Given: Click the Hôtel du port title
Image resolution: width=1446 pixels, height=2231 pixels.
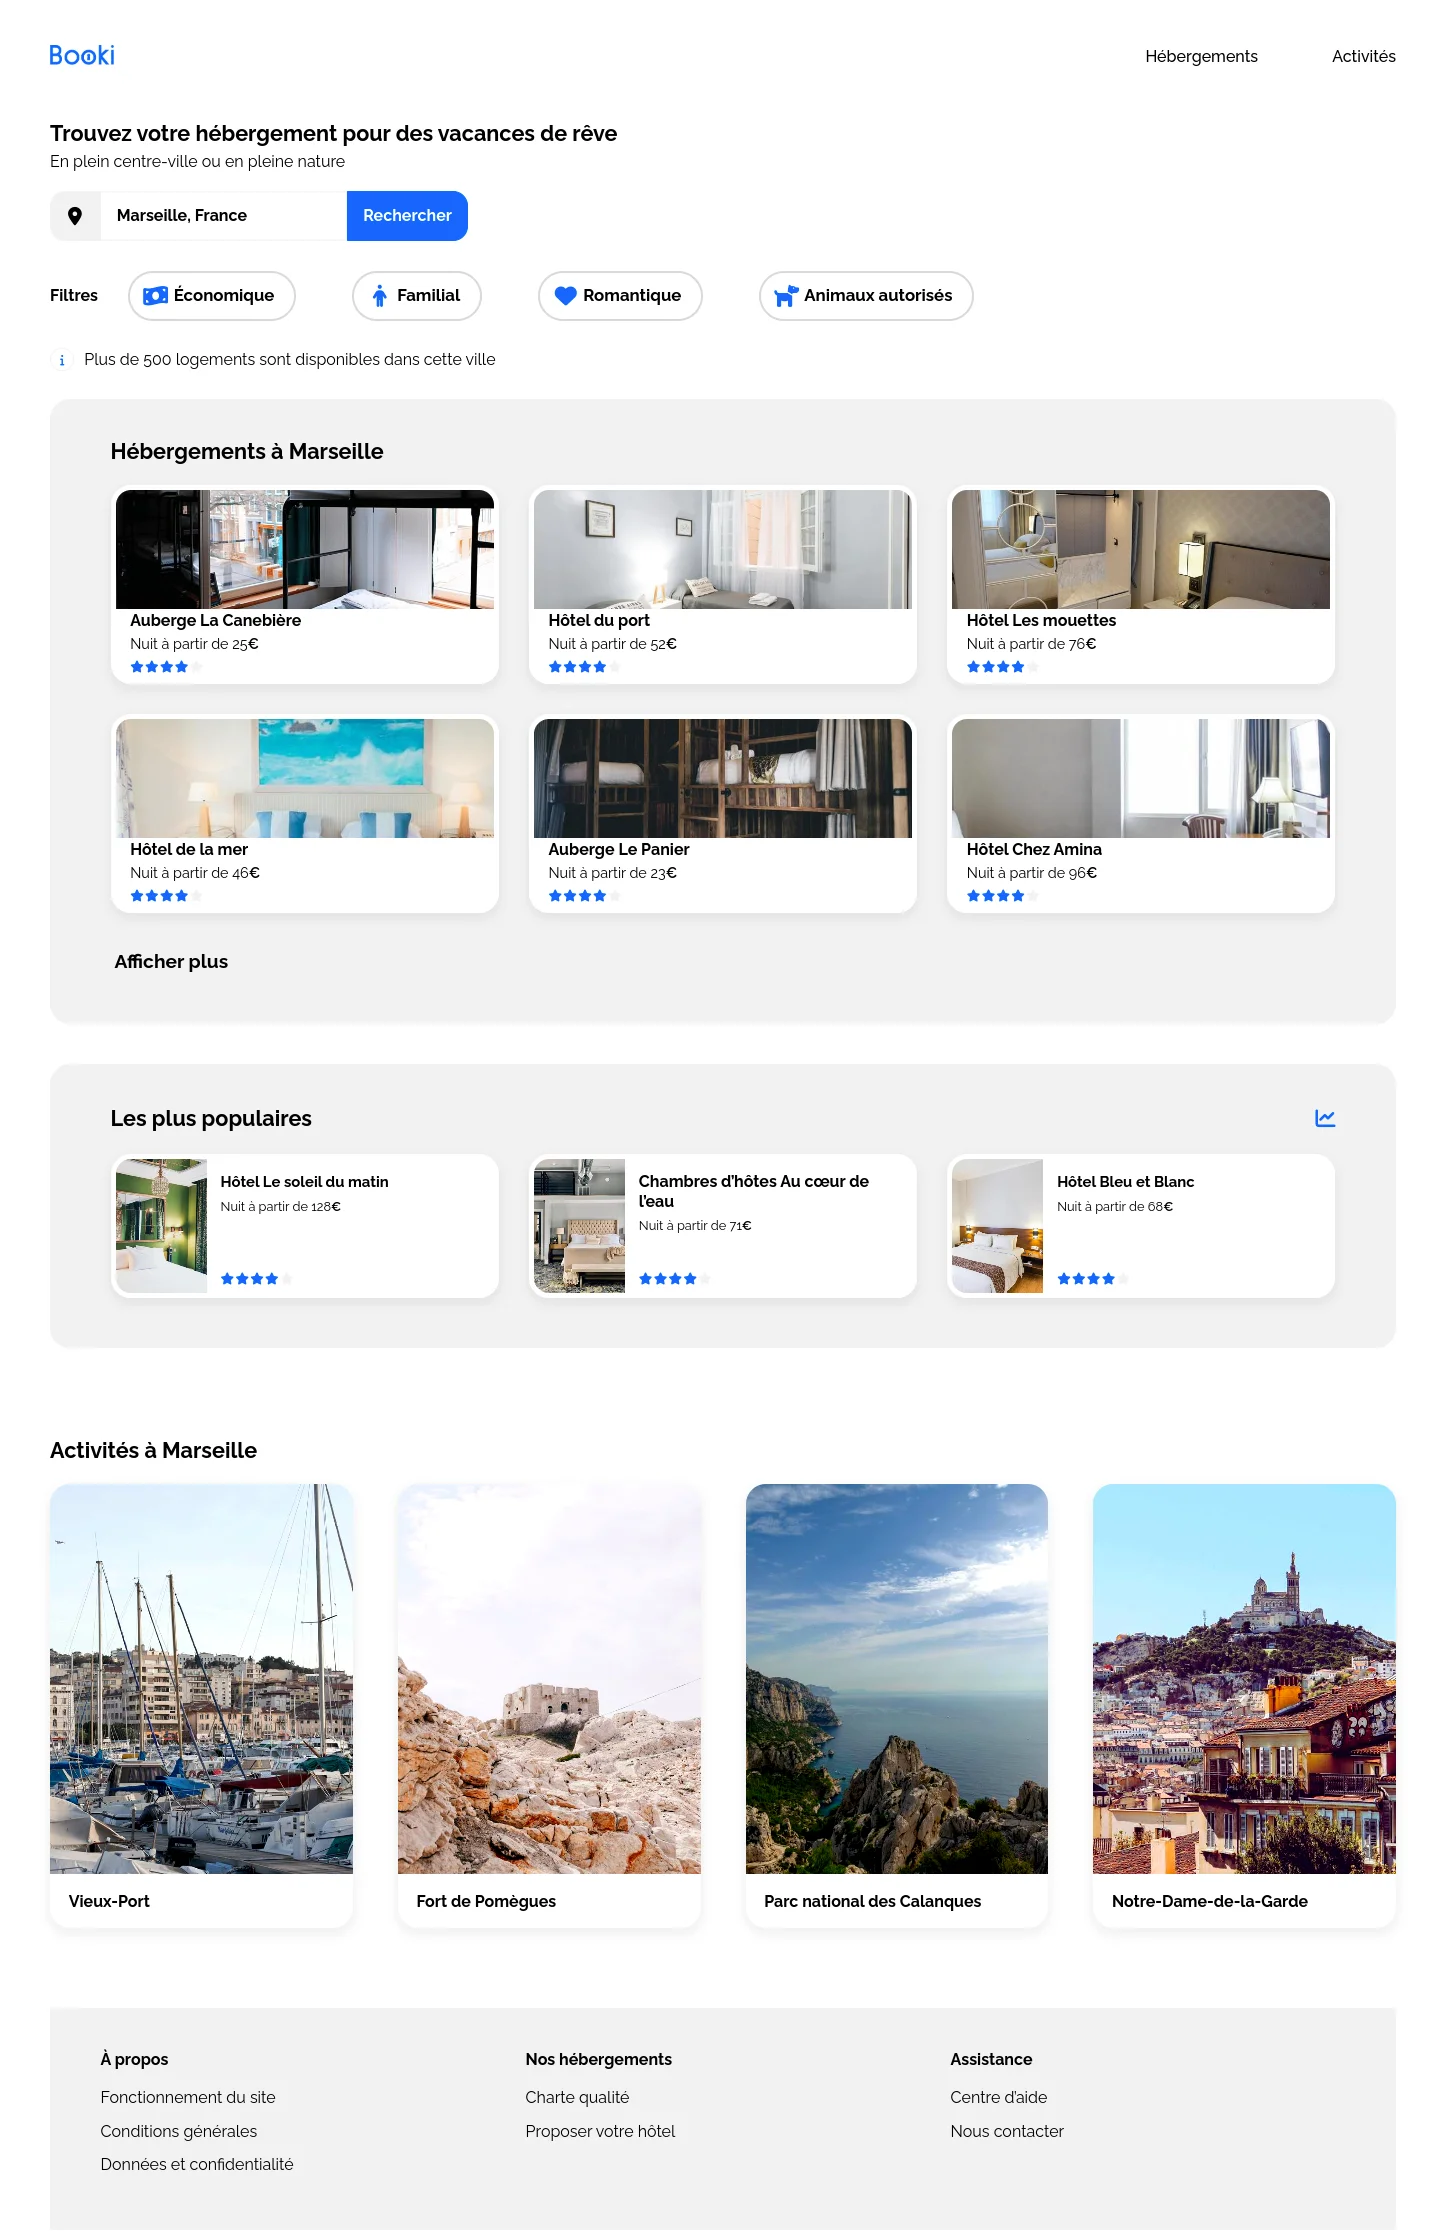Looking at the screenshot, I should [599, 621].
